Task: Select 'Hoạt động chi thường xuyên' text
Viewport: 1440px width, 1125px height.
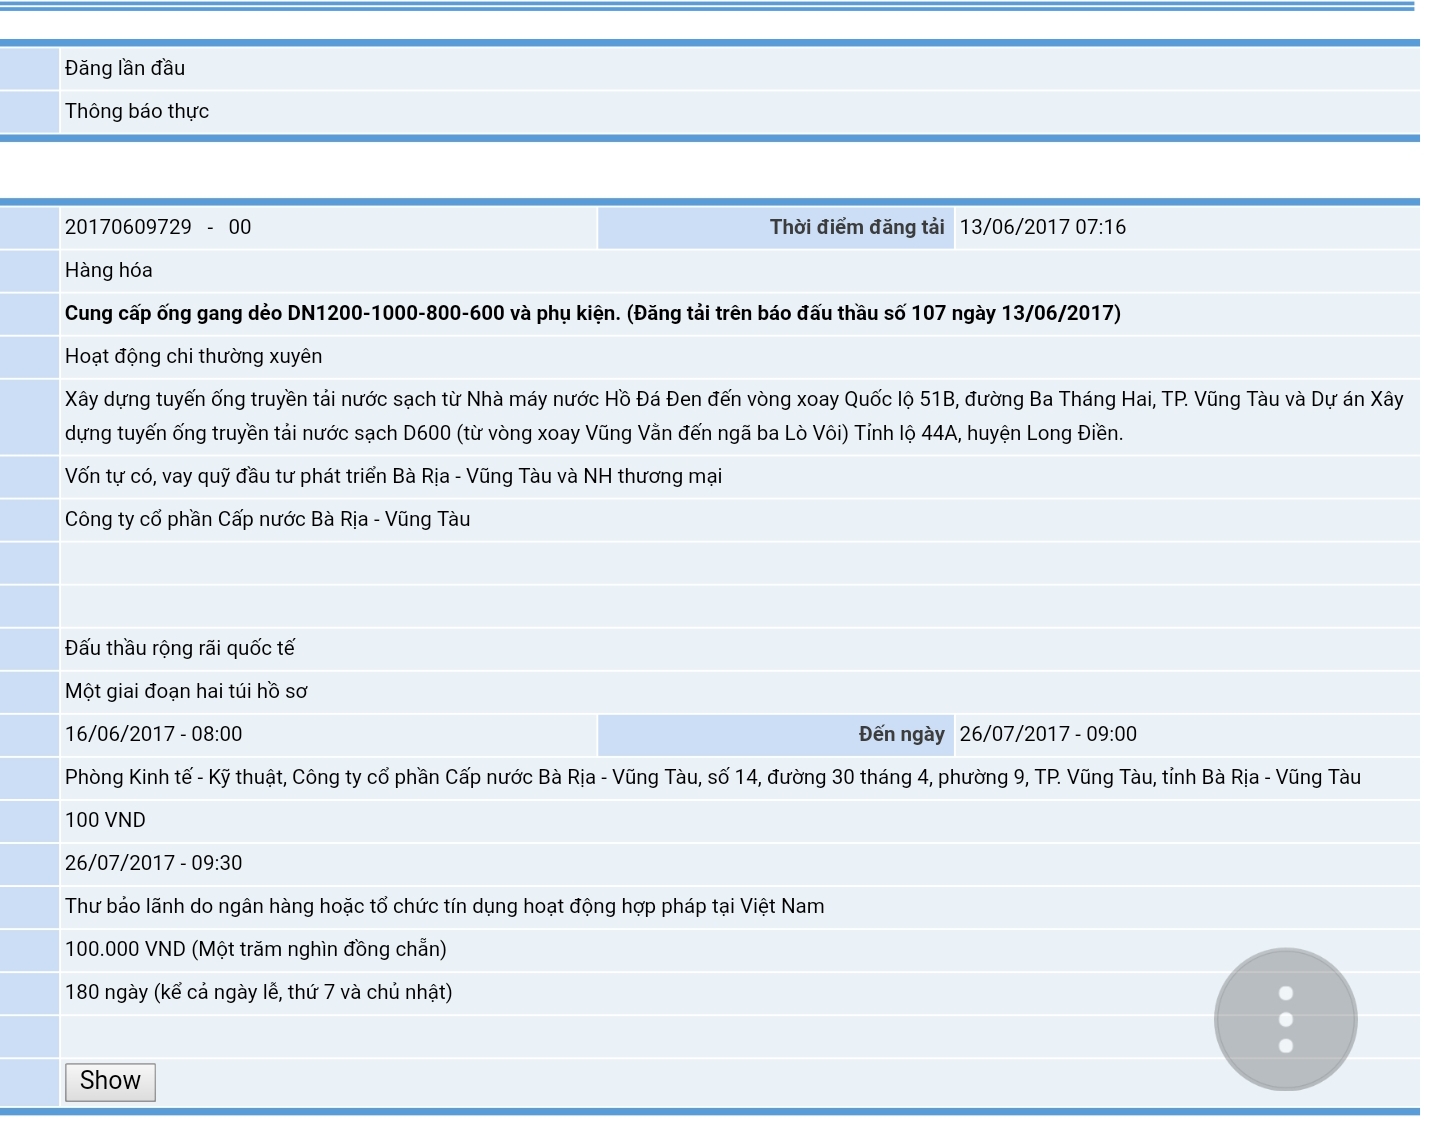Action: click(193, 356)
